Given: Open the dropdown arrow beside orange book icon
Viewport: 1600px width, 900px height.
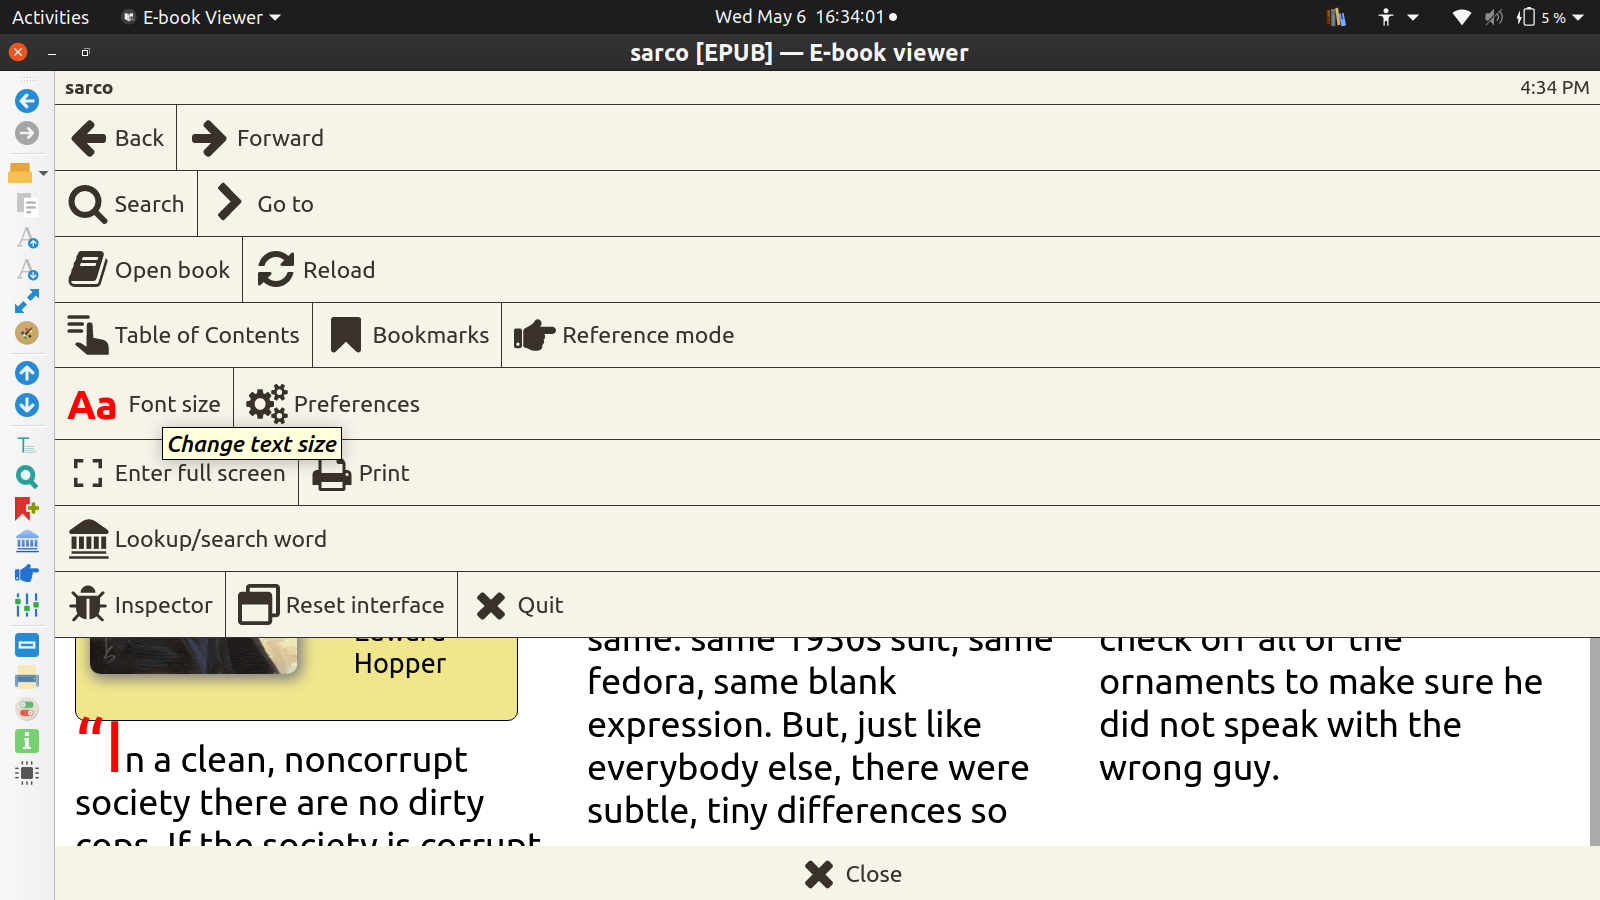Looking at the screenshot, I should point(43,174).
